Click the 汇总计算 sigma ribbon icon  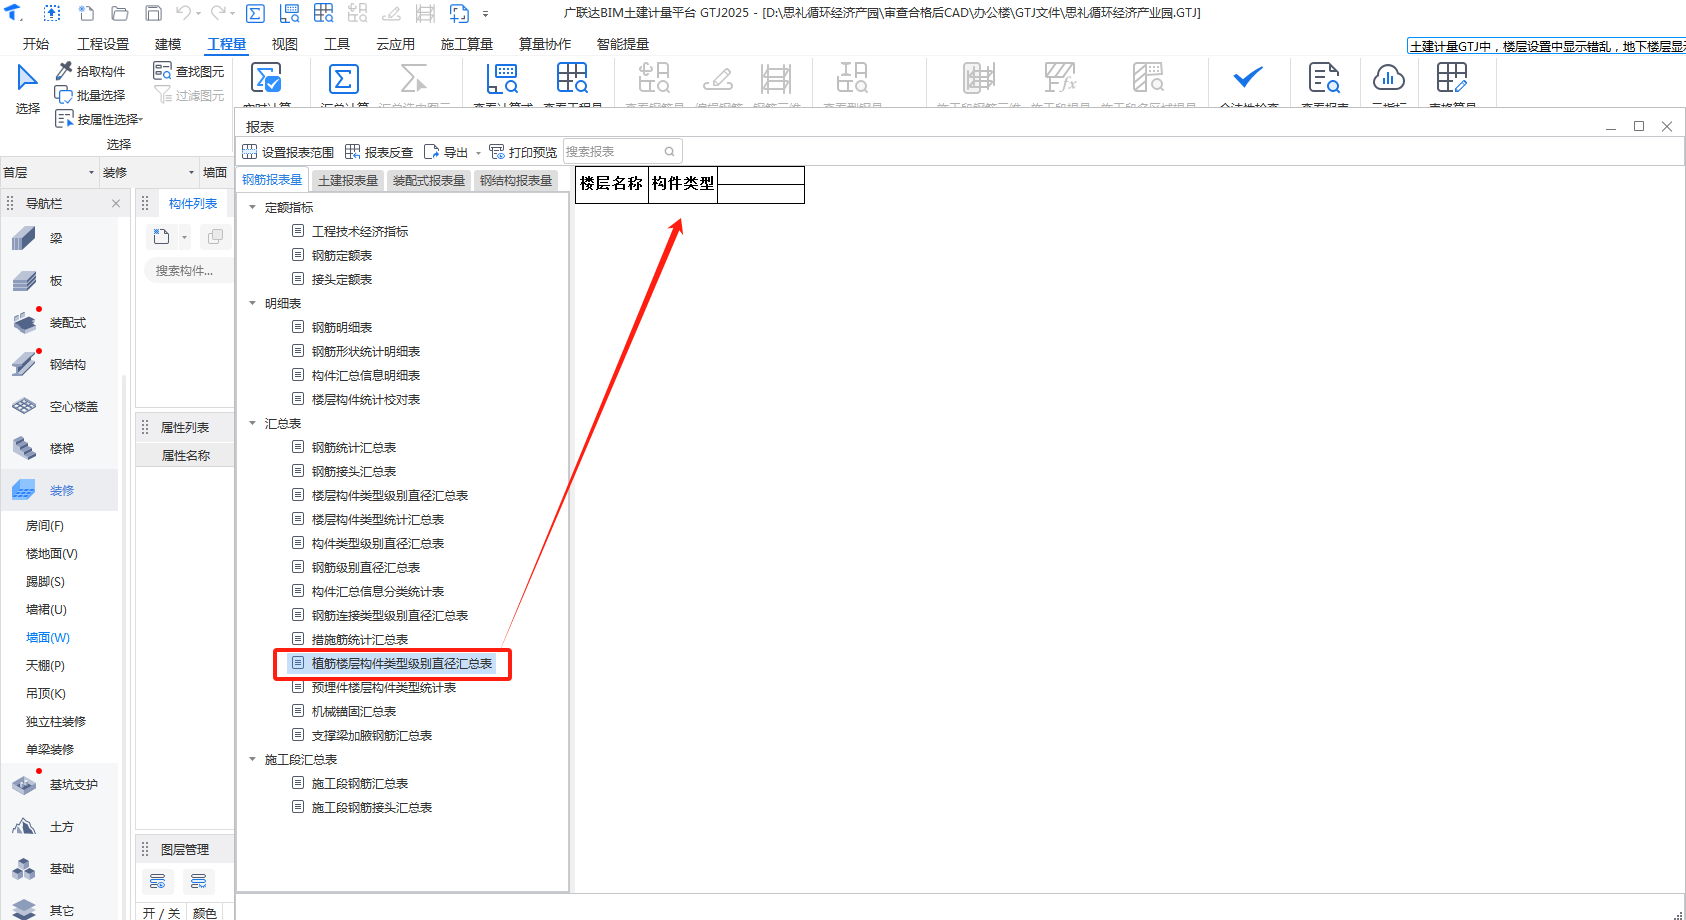pyautogui.click(x=344, y=80)
